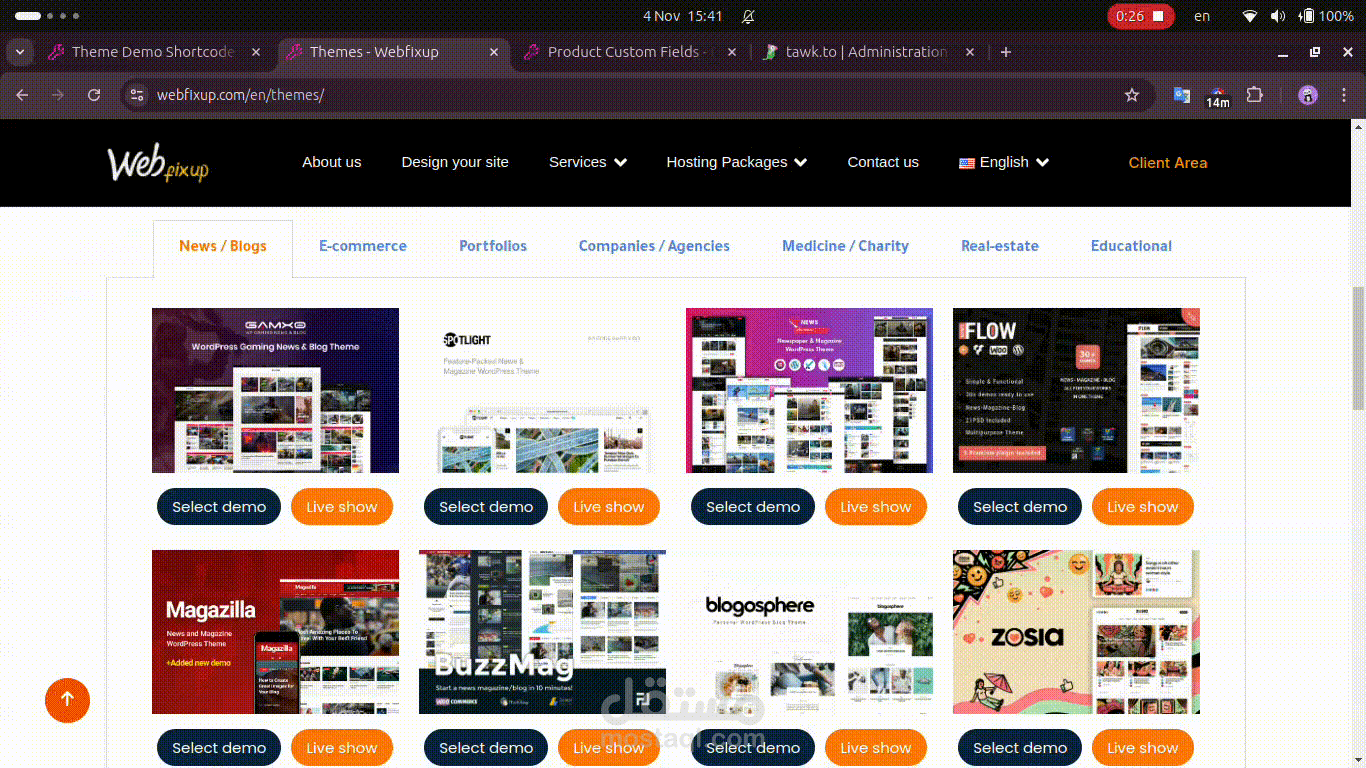
Task: Close the tawk.to Administration tab
Action: click(x=969, y=52)
